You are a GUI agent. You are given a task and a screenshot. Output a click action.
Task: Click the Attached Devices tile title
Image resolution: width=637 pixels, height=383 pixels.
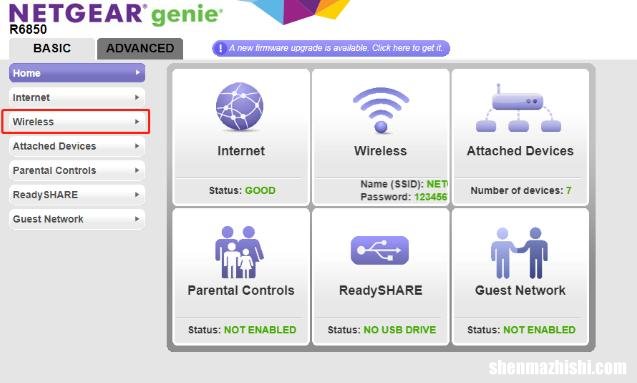point(520,151)
